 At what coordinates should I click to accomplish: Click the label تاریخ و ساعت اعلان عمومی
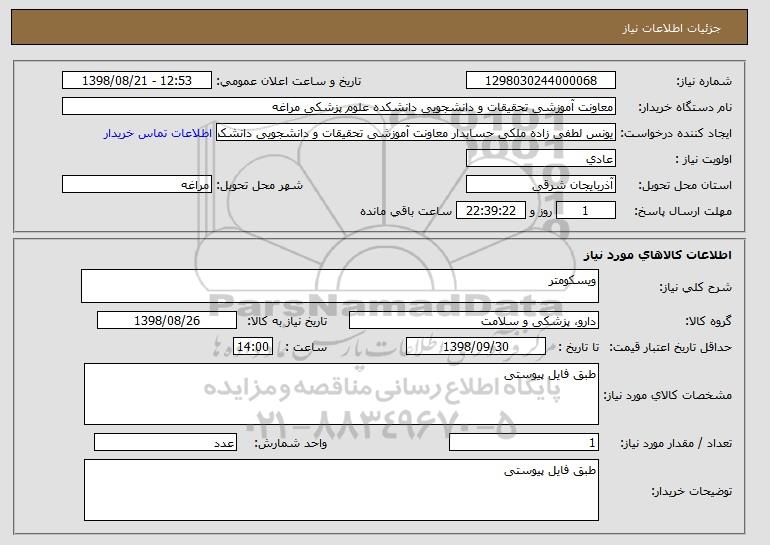coord(289,82)
